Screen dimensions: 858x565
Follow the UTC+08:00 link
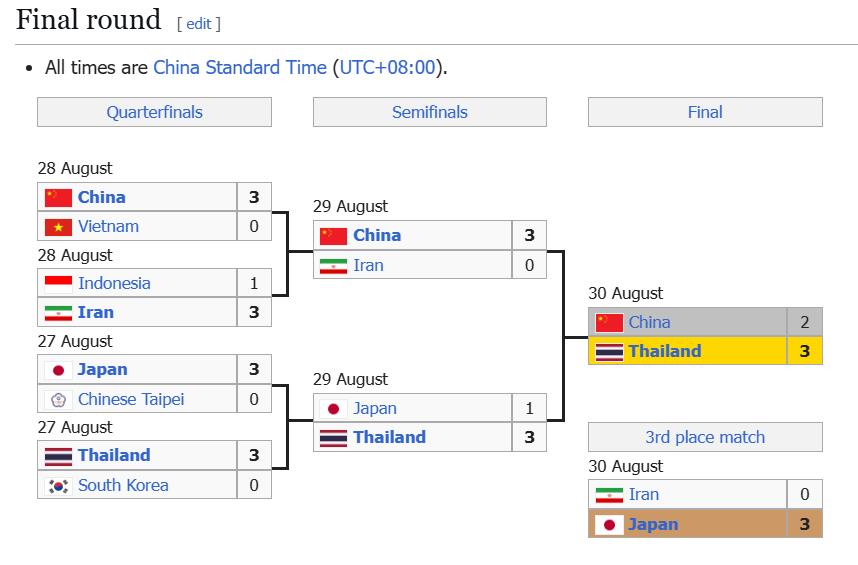point(387,67)
